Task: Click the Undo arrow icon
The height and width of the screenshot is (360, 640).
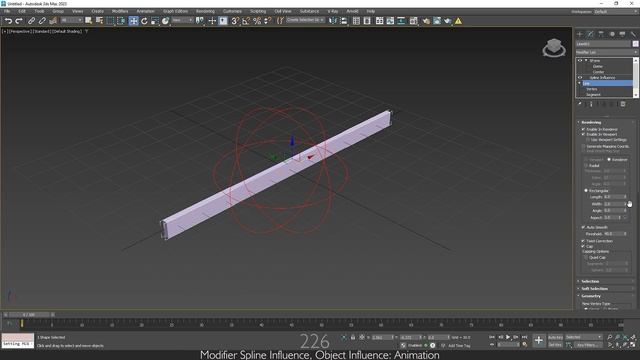Action: (8, 21)
